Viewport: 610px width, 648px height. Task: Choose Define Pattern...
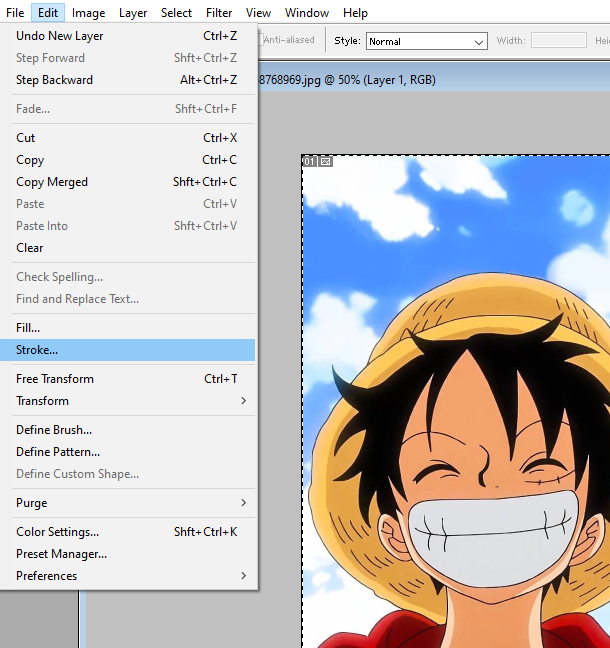click(127, 452)
